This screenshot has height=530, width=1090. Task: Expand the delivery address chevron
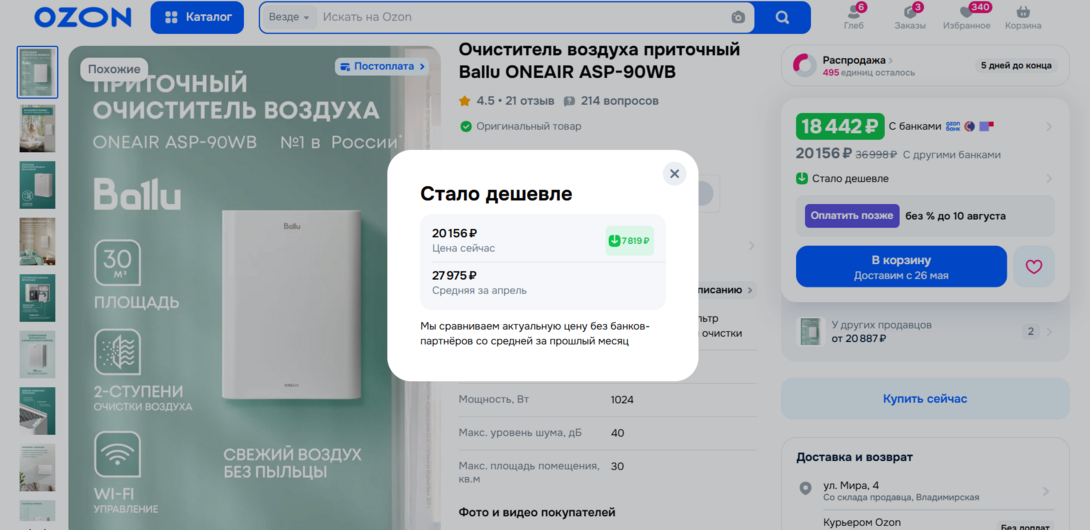click(1046, 491)
